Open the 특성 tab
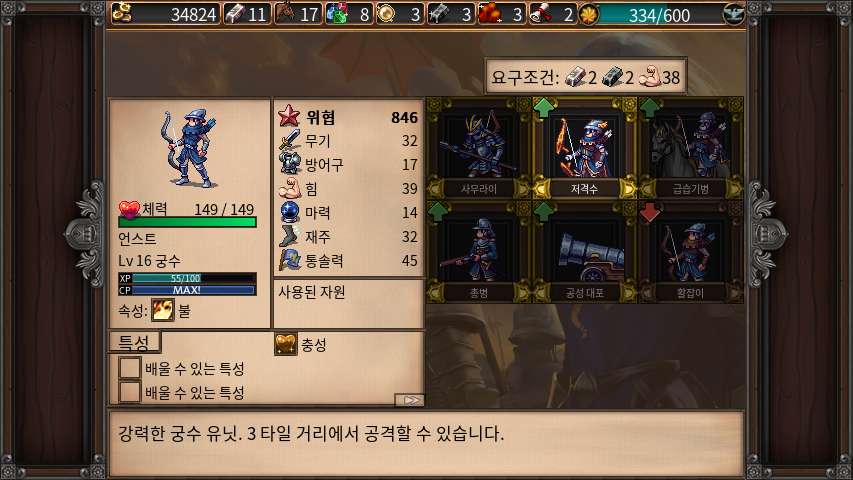The width and height of the screenshot is (853, 480). [134, 342]
